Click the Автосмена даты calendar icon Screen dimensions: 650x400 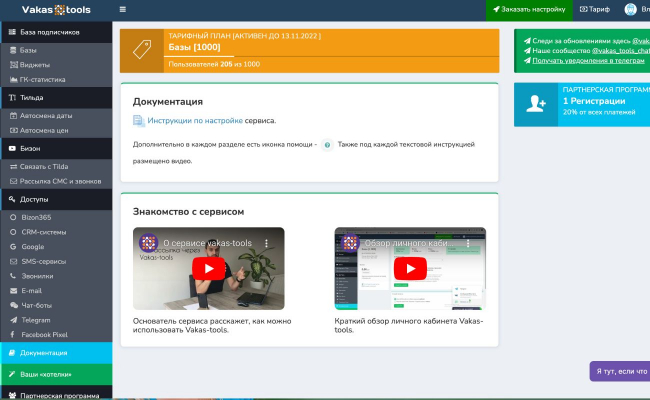tap(13, 116)
